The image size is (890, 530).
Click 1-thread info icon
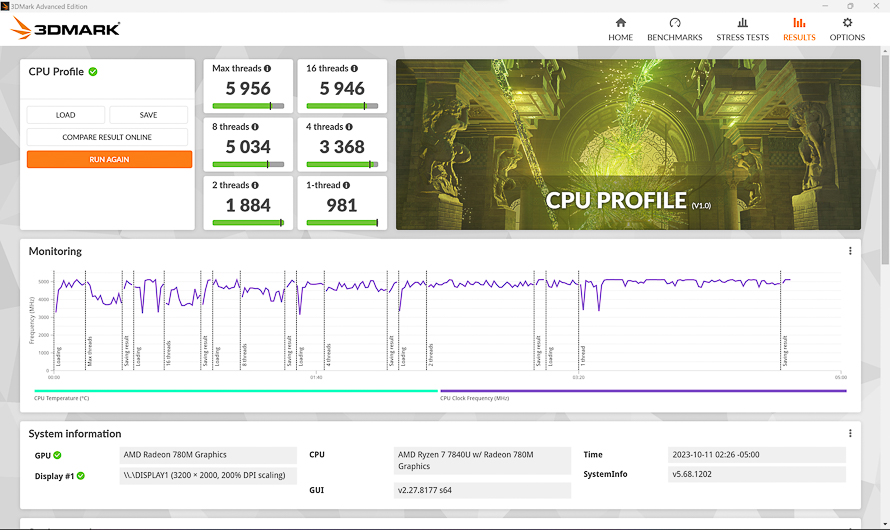pos(346,185)
